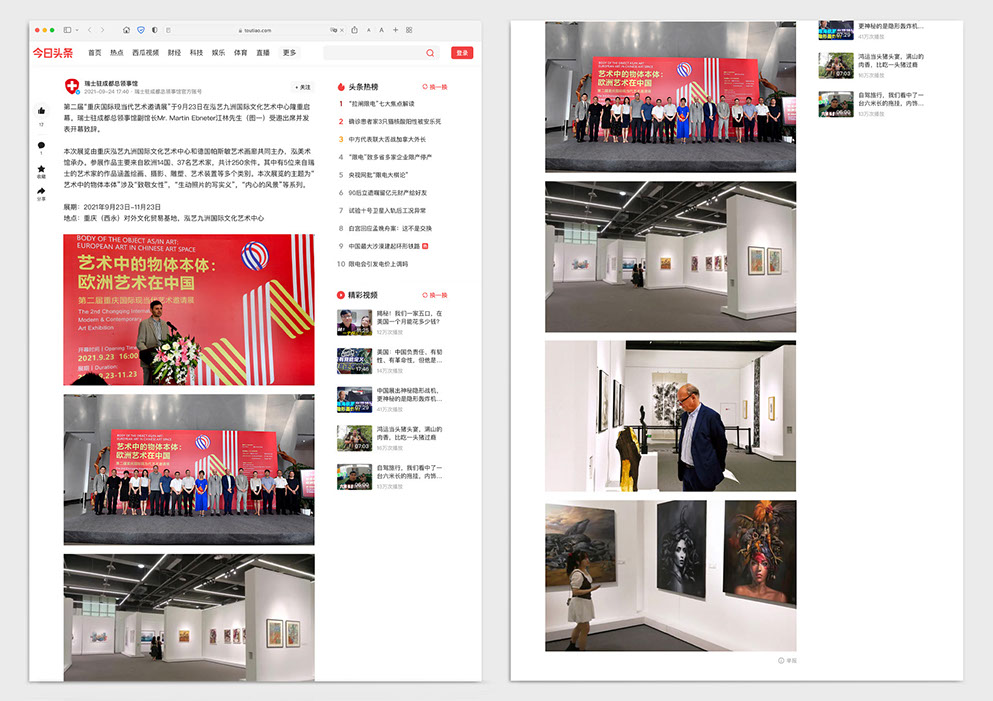Screen dimensions: 993x701
Task: Click the blue shield extension icon
Action: [141, 30]
